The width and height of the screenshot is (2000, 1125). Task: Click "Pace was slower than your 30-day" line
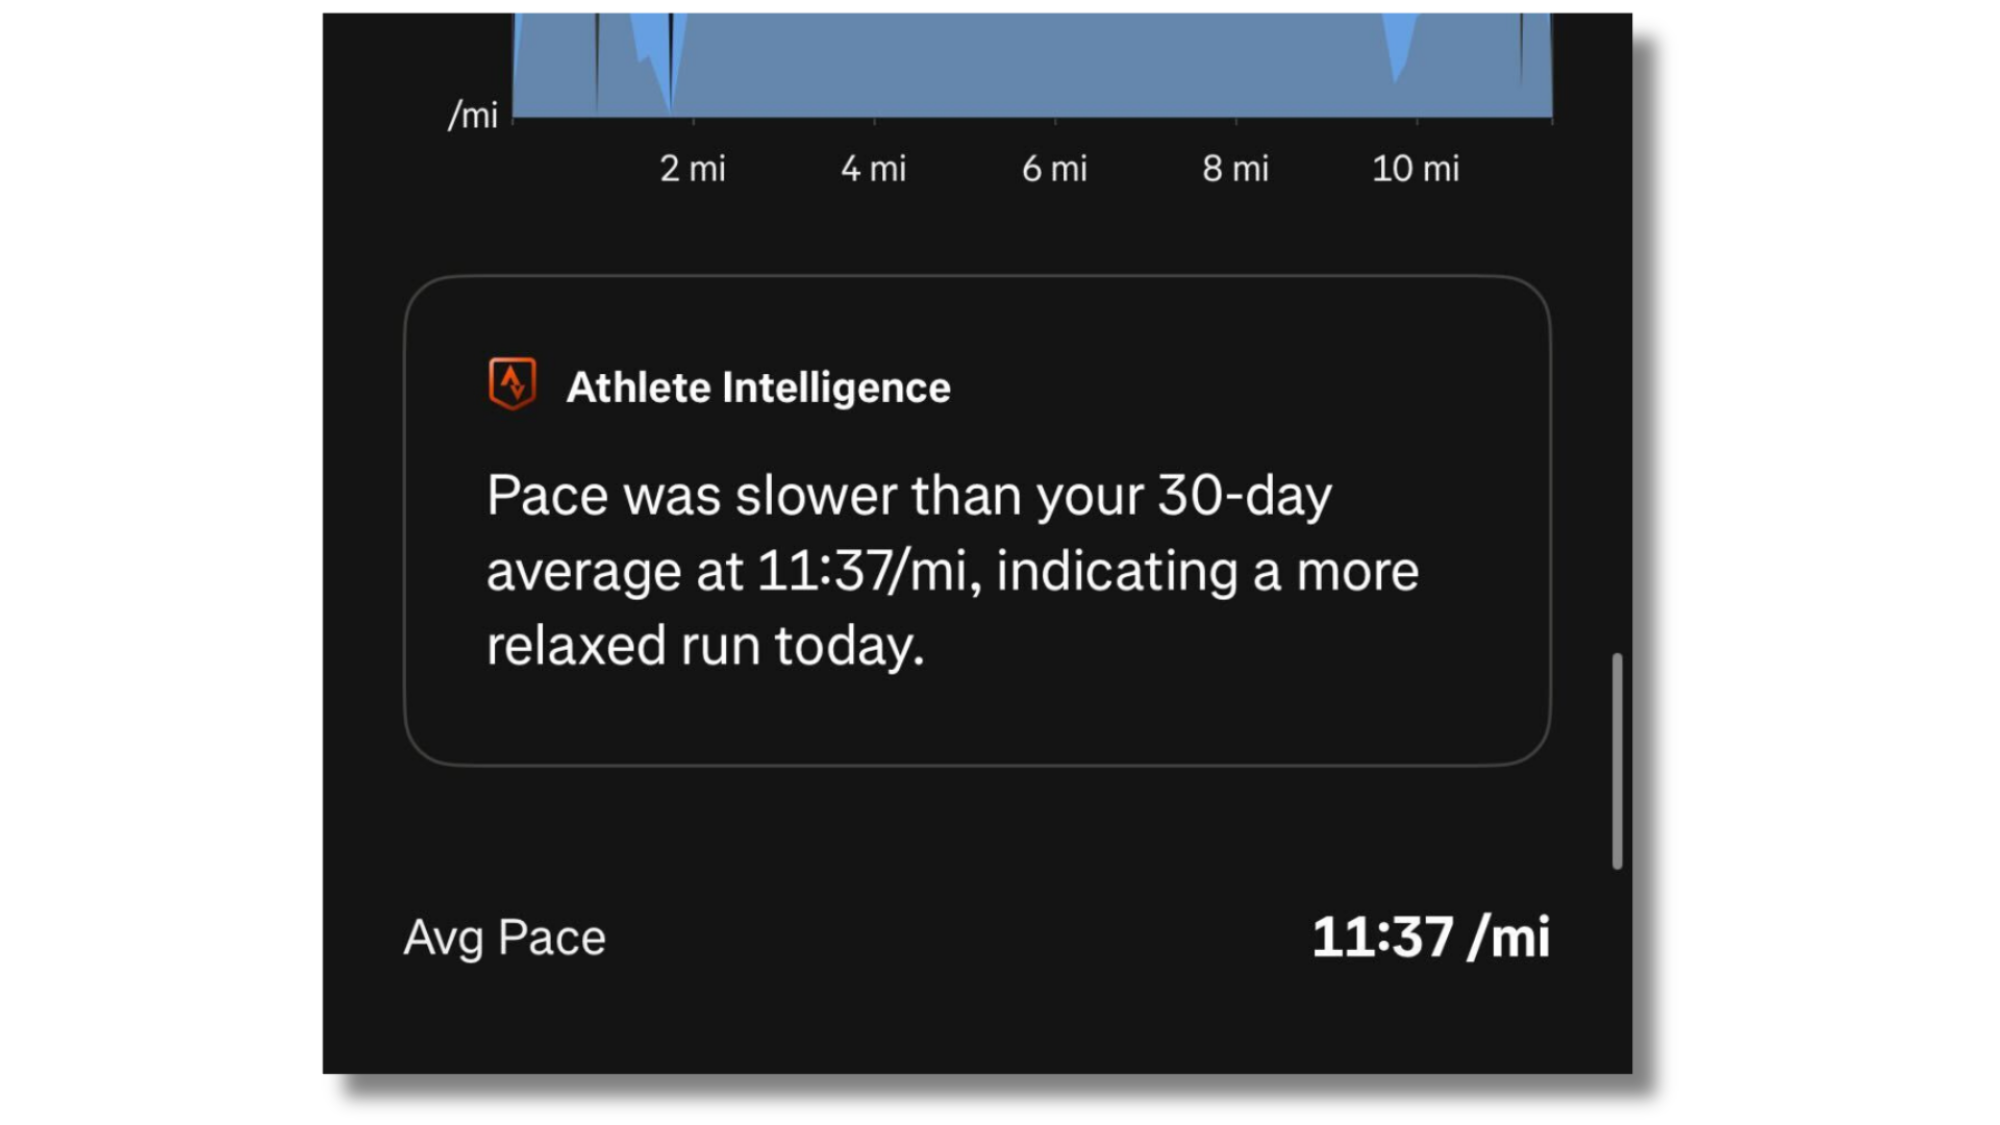point(908,496)
